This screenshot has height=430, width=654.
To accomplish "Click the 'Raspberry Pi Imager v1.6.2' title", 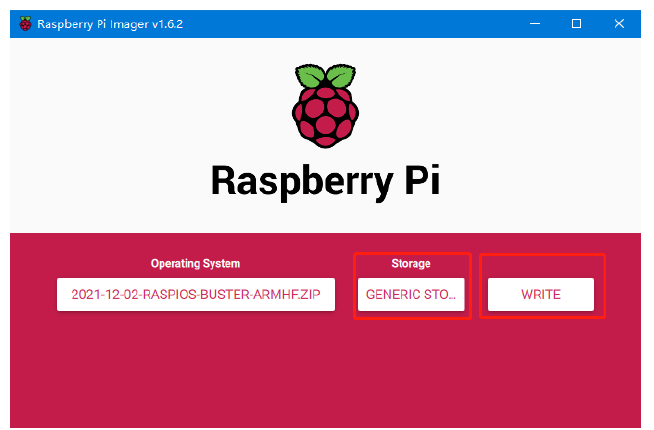I will pos(110,24).
